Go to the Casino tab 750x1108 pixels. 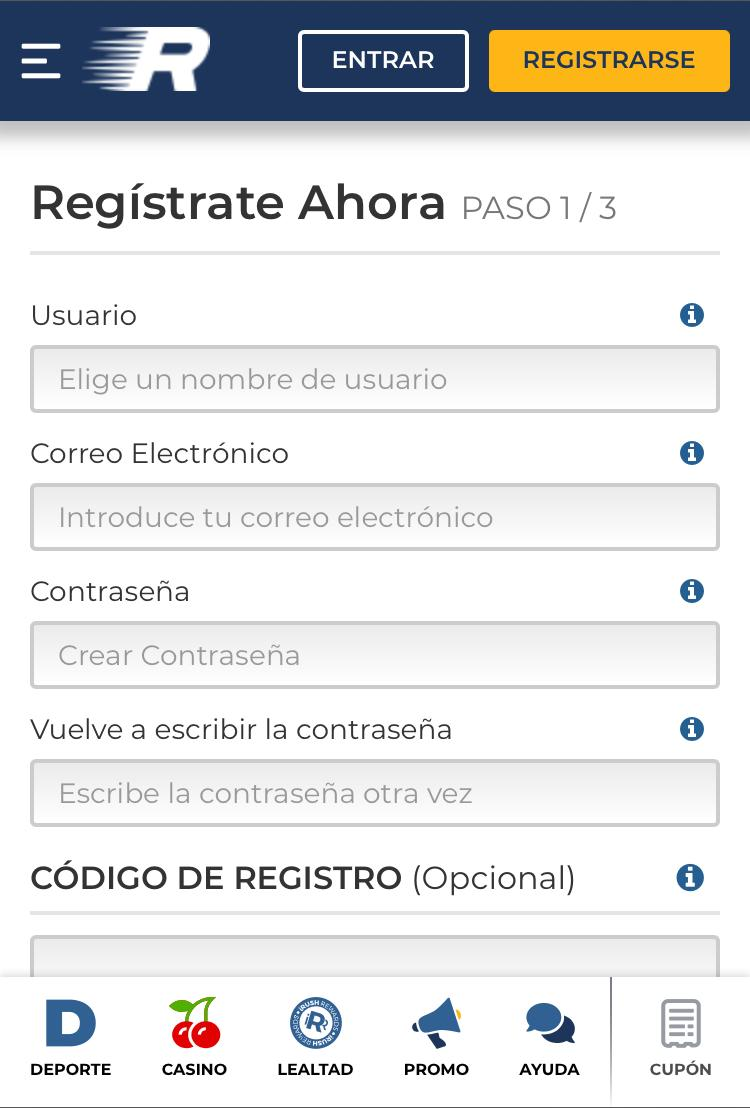click(194, 1038)
